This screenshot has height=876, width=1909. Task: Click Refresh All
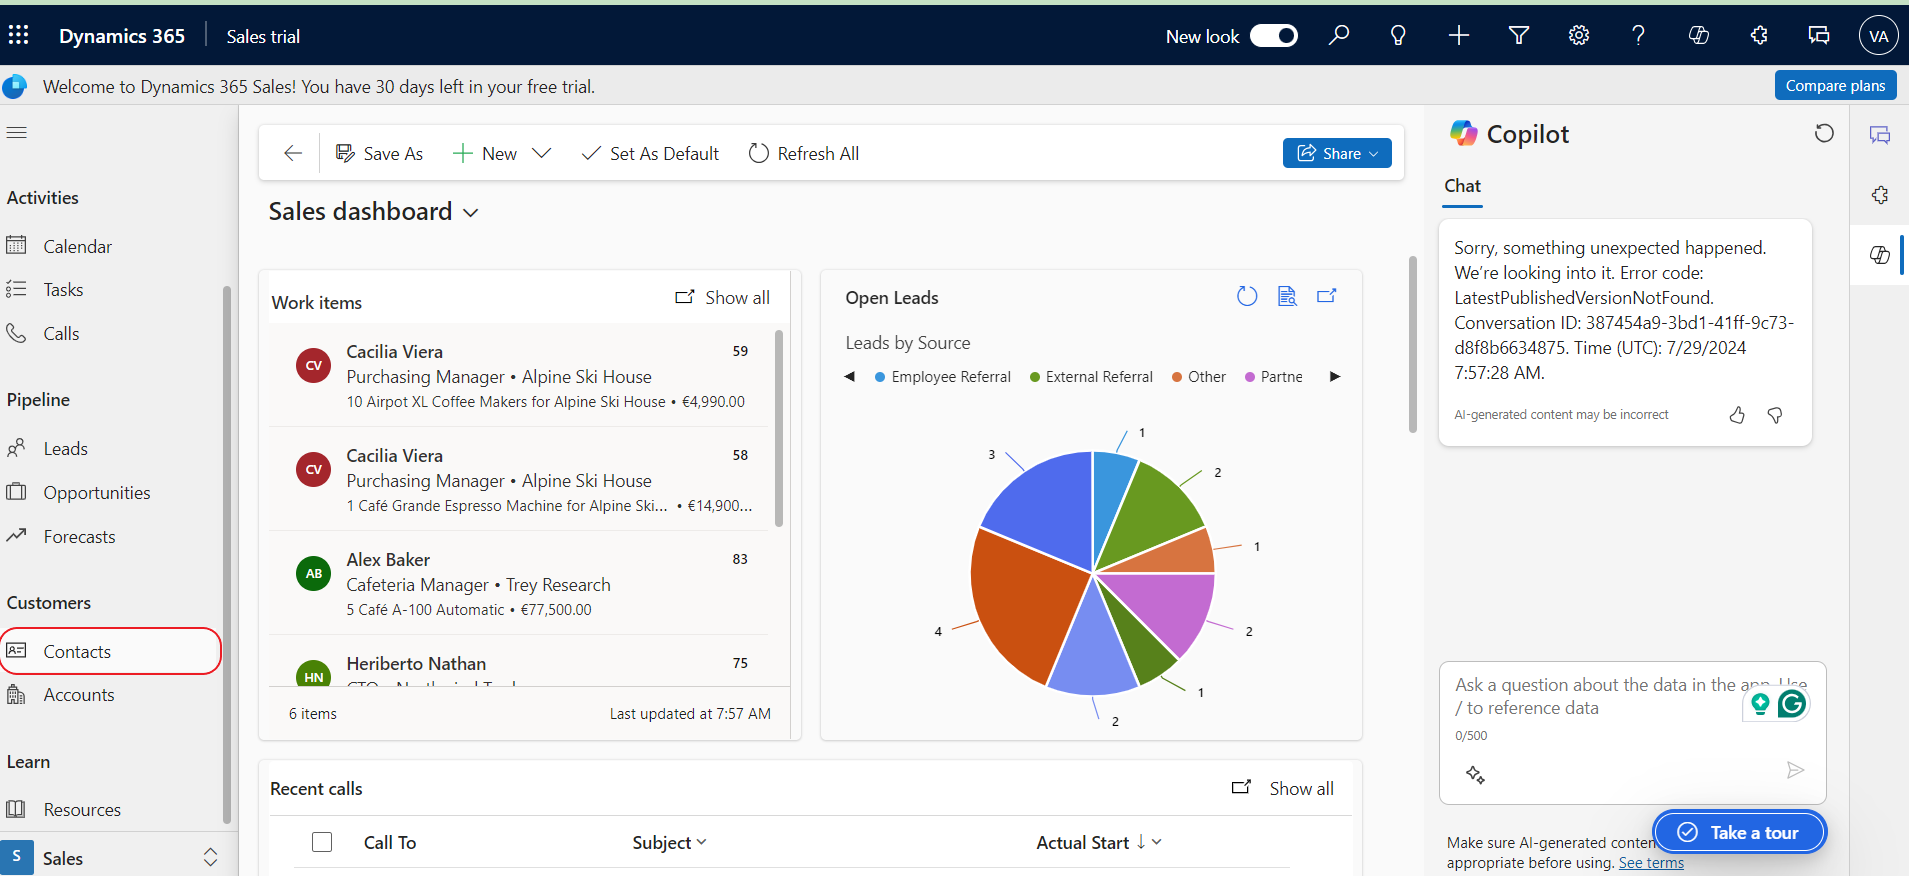[804, 153]
